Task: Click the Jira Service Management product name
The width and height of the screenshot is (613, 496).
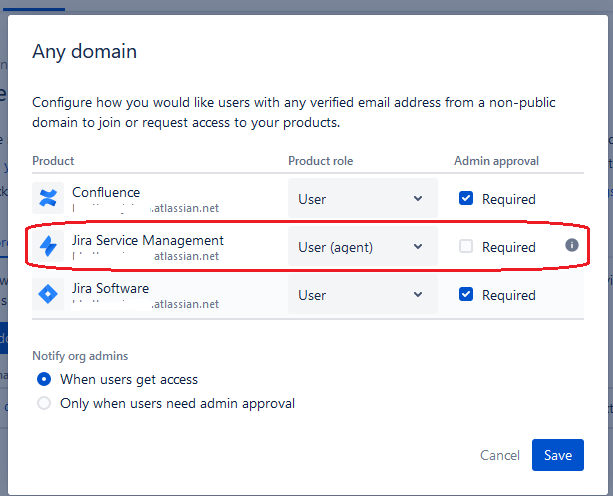Action: pyautogui.click(x=148, y=240)
